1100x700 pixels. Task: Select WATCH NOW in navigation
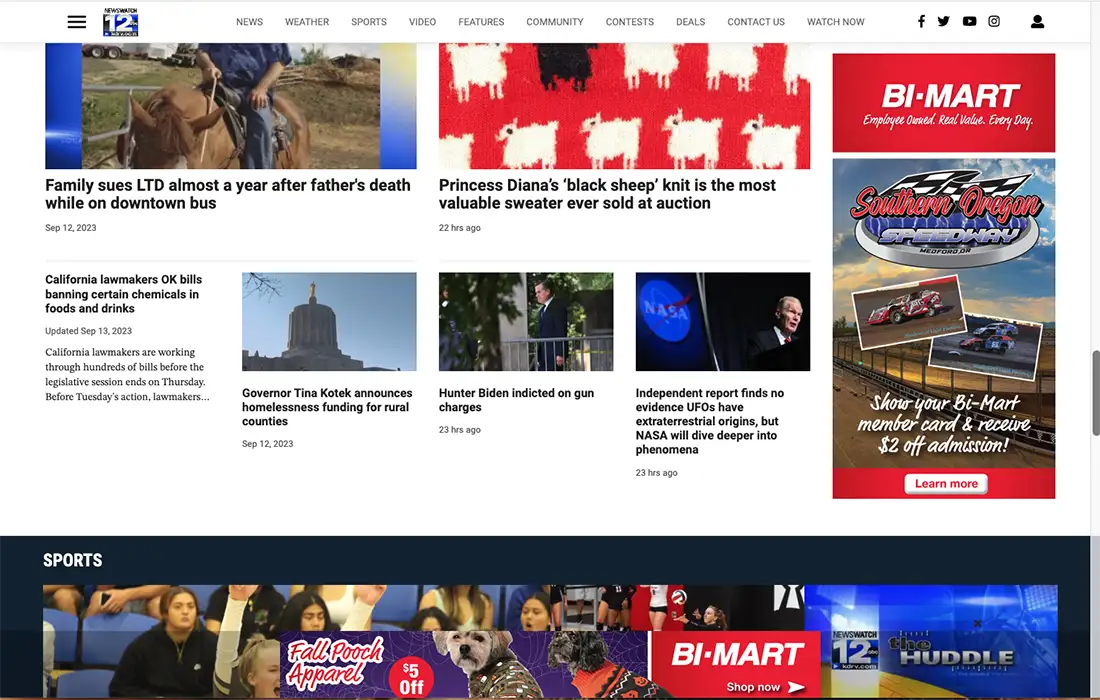pos(836,22)
